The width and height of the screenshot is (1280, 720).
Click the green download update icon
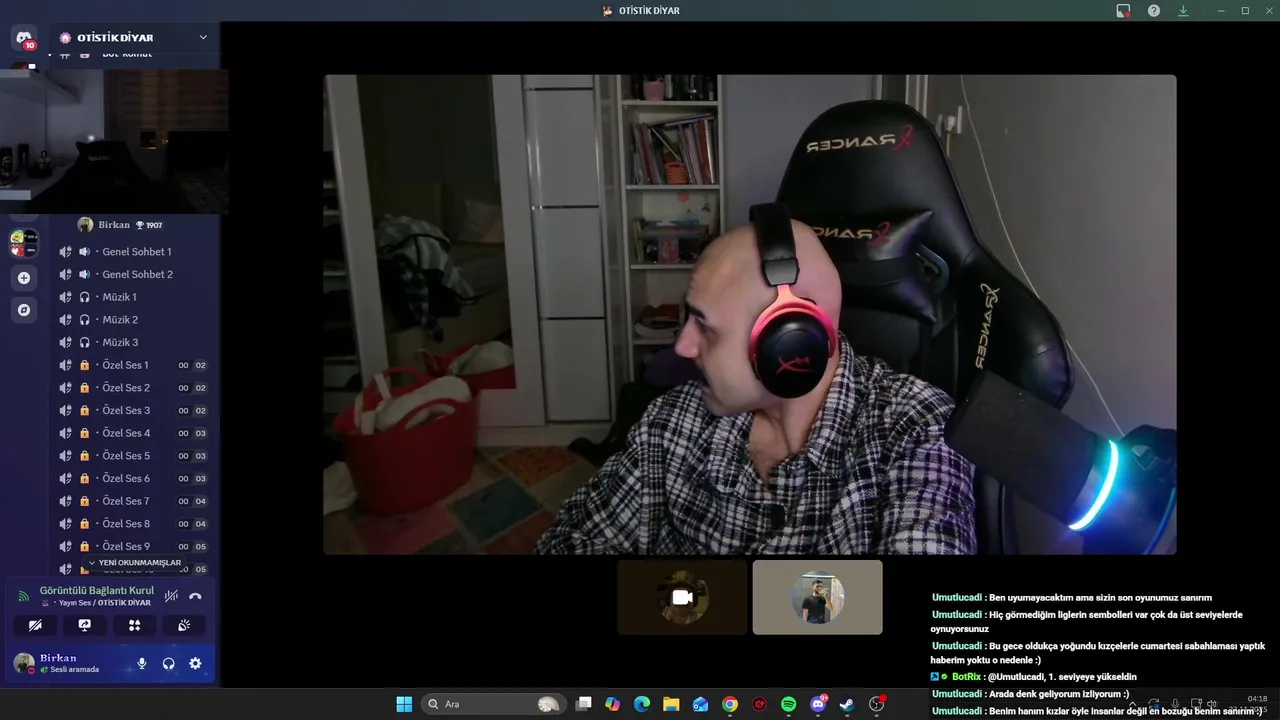point(1184,10)
